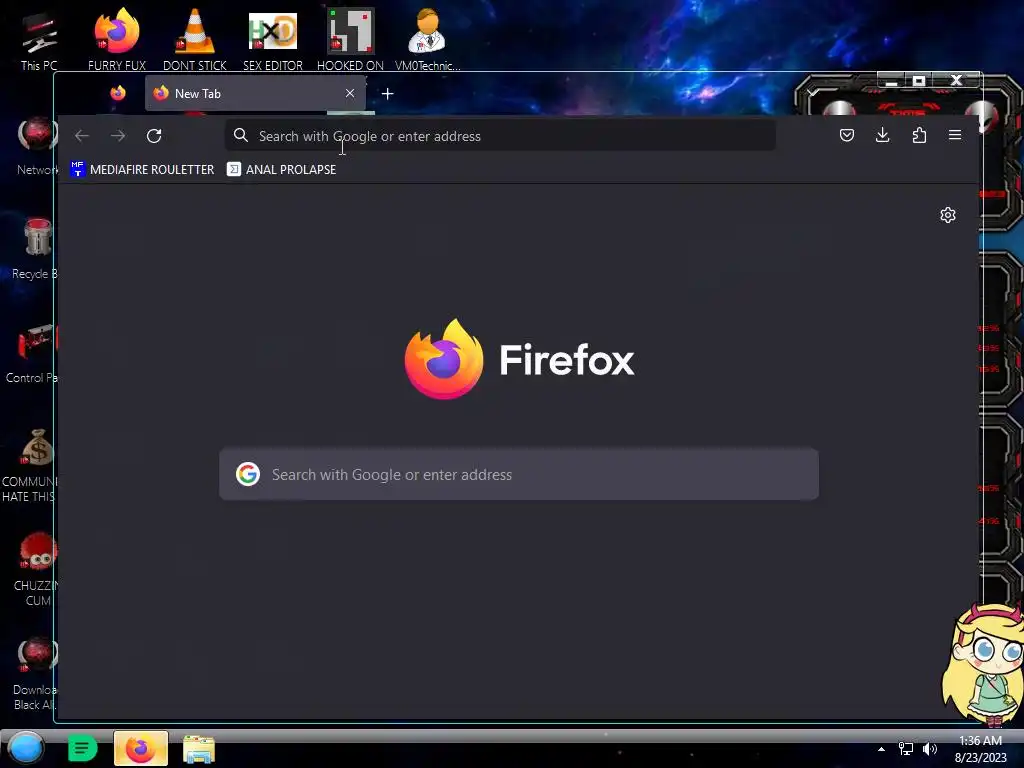This screenshot has height=768, width=1024.
Task: Open the volume speaker tray icon
Action: pos(930,749)
